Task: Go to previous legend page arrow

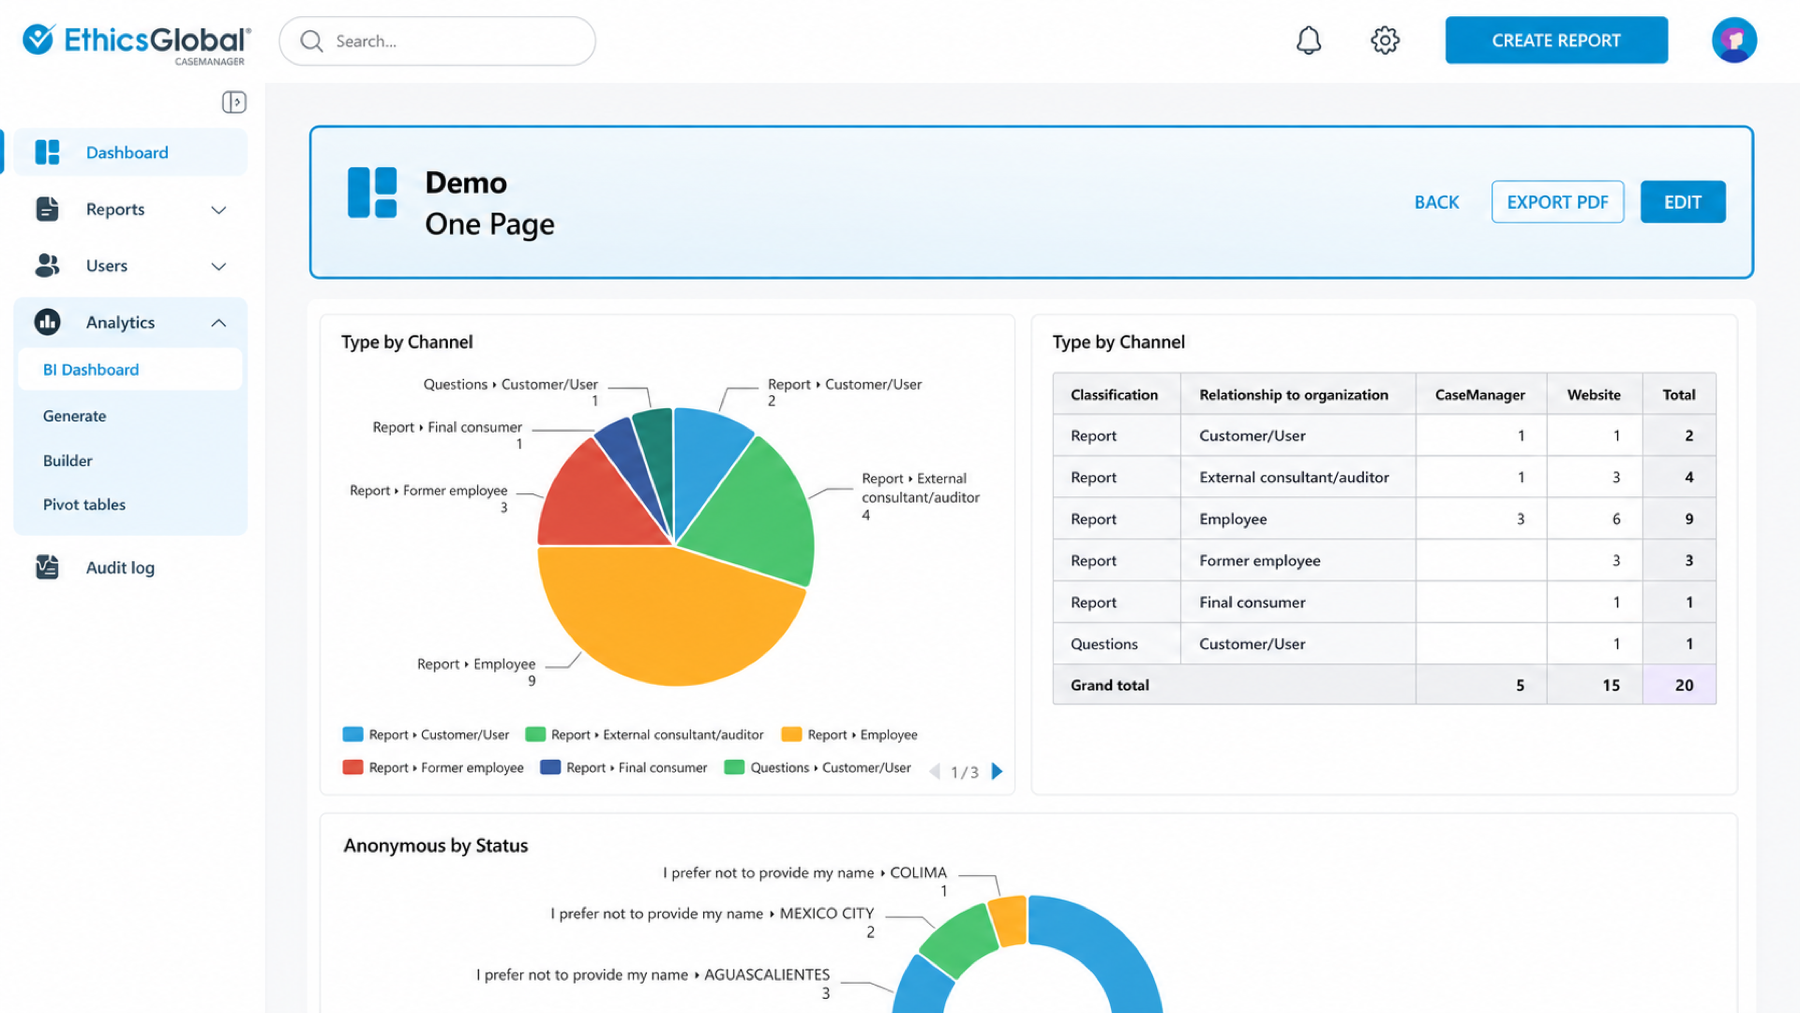Action: [x=935, y=771]
